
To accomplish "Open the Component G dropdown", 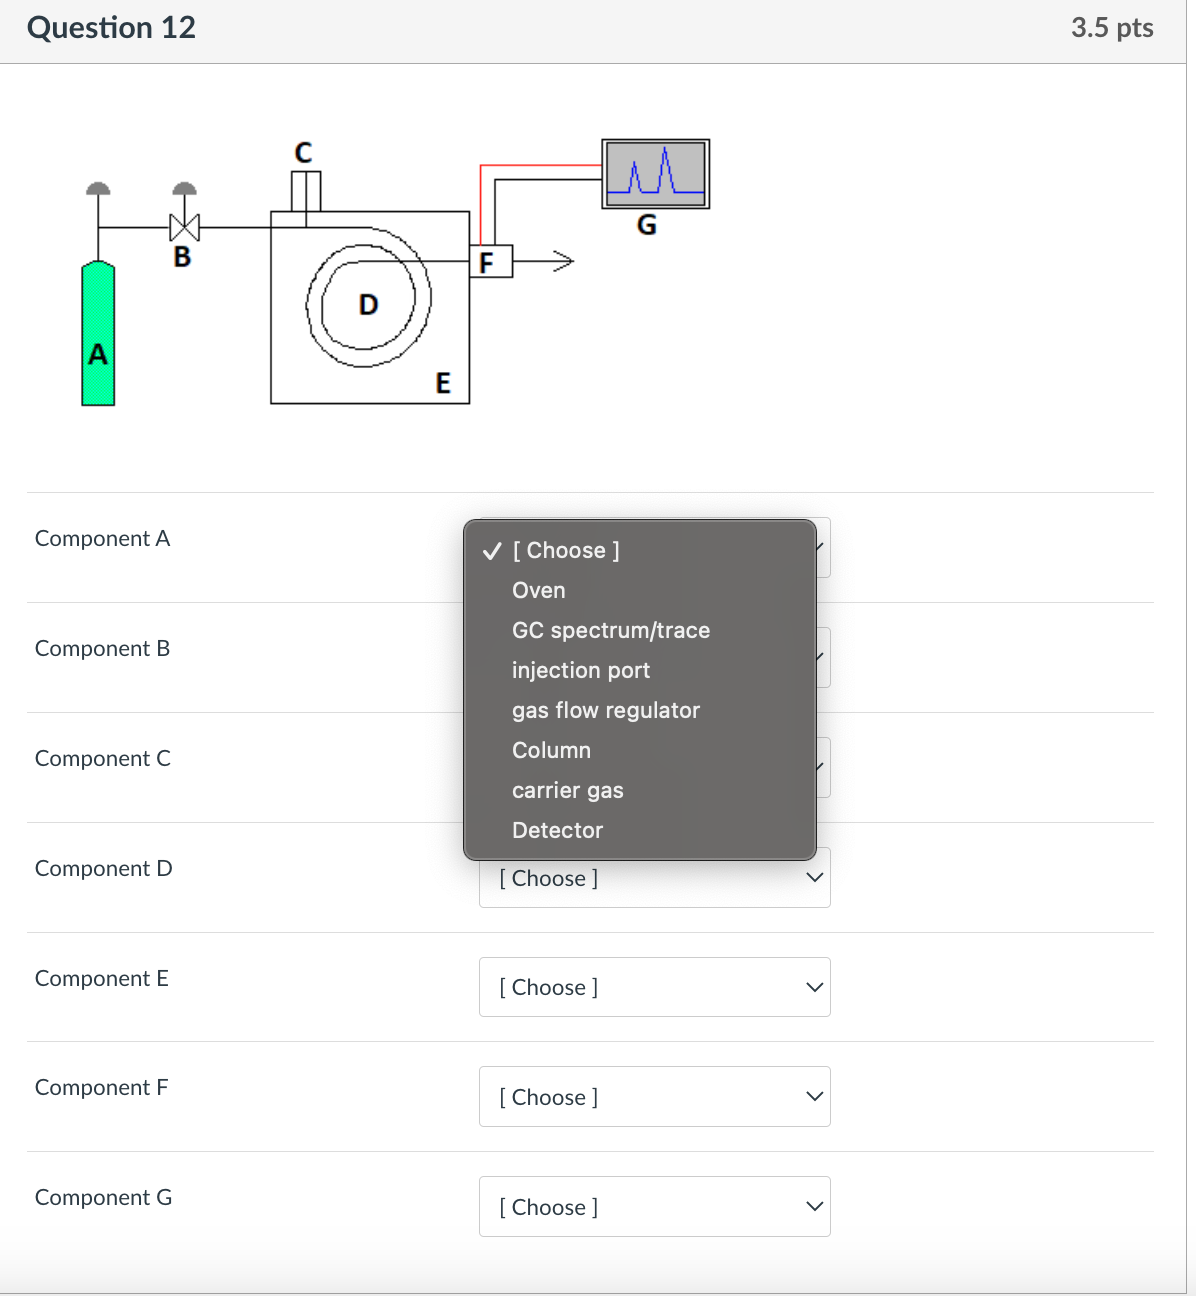I will 654,1206.
